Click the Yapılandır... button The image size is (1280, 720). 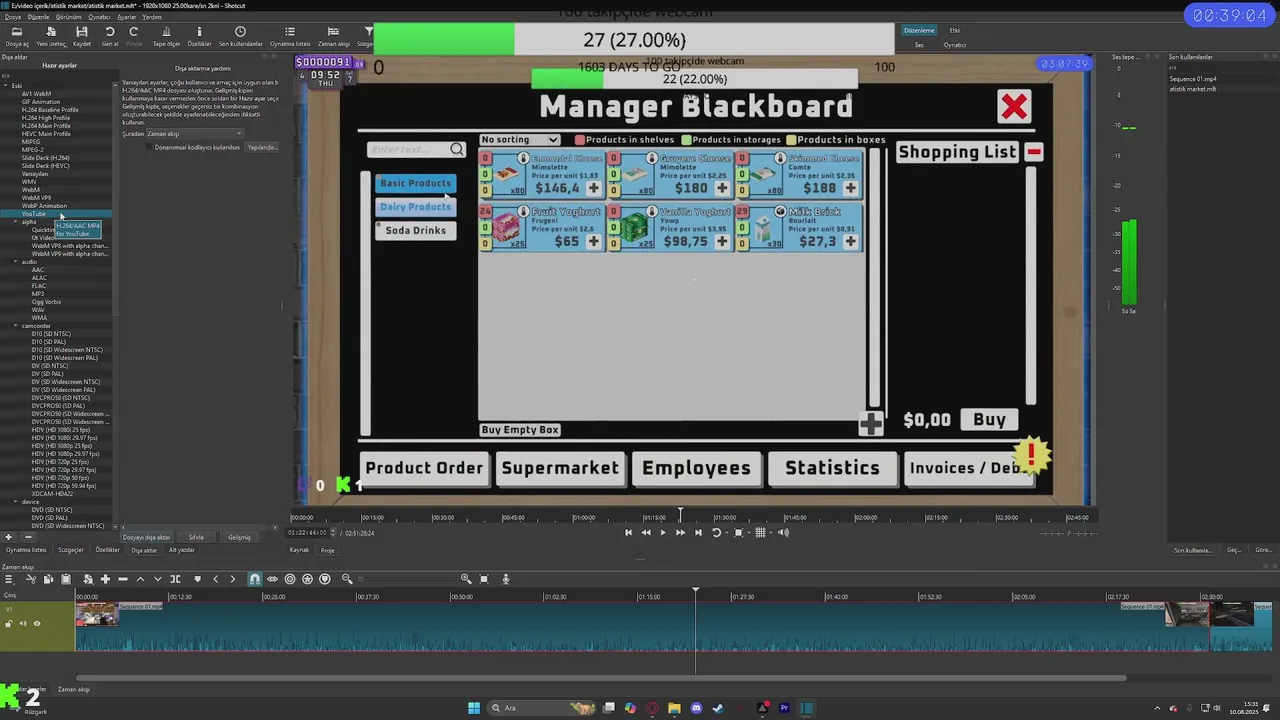pyautogui.click(x=262, y=147)
